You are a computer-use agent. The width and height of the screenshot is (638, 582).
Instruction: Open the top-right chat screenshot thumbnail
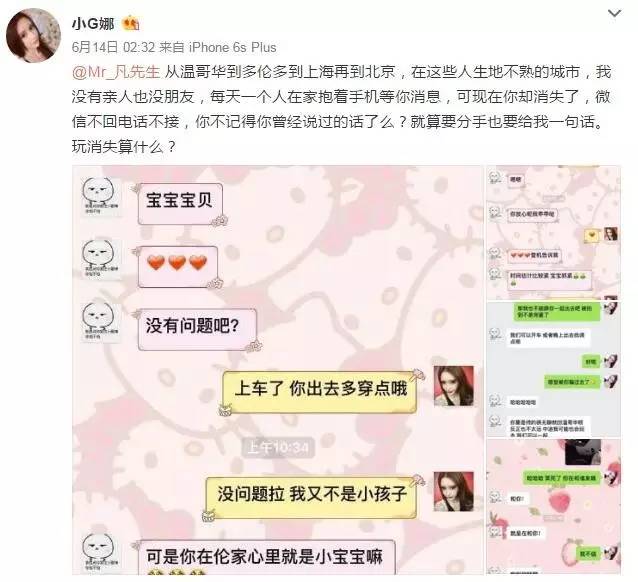coord(553,232)
